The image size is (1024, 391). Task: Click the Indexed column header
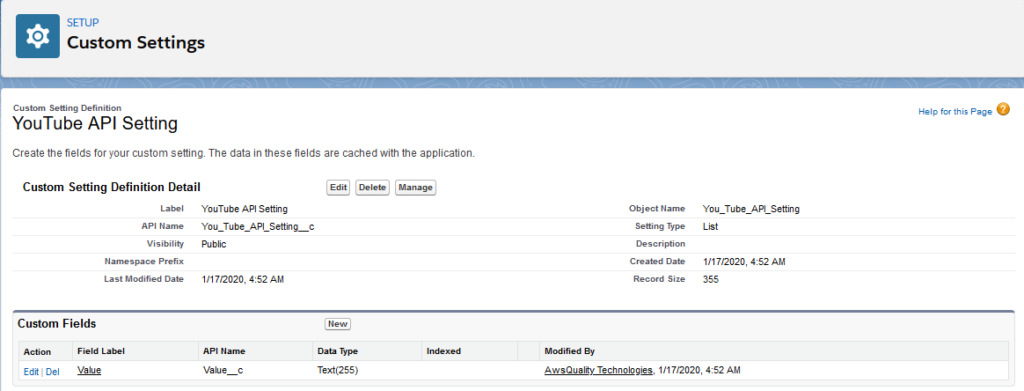coord(443,351)
